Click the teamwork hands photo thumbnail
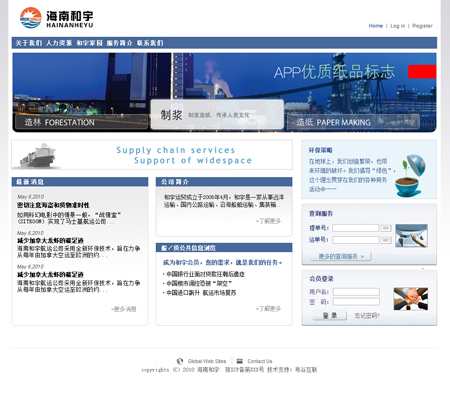The image size is (450, 398). (x=411, y=299)
